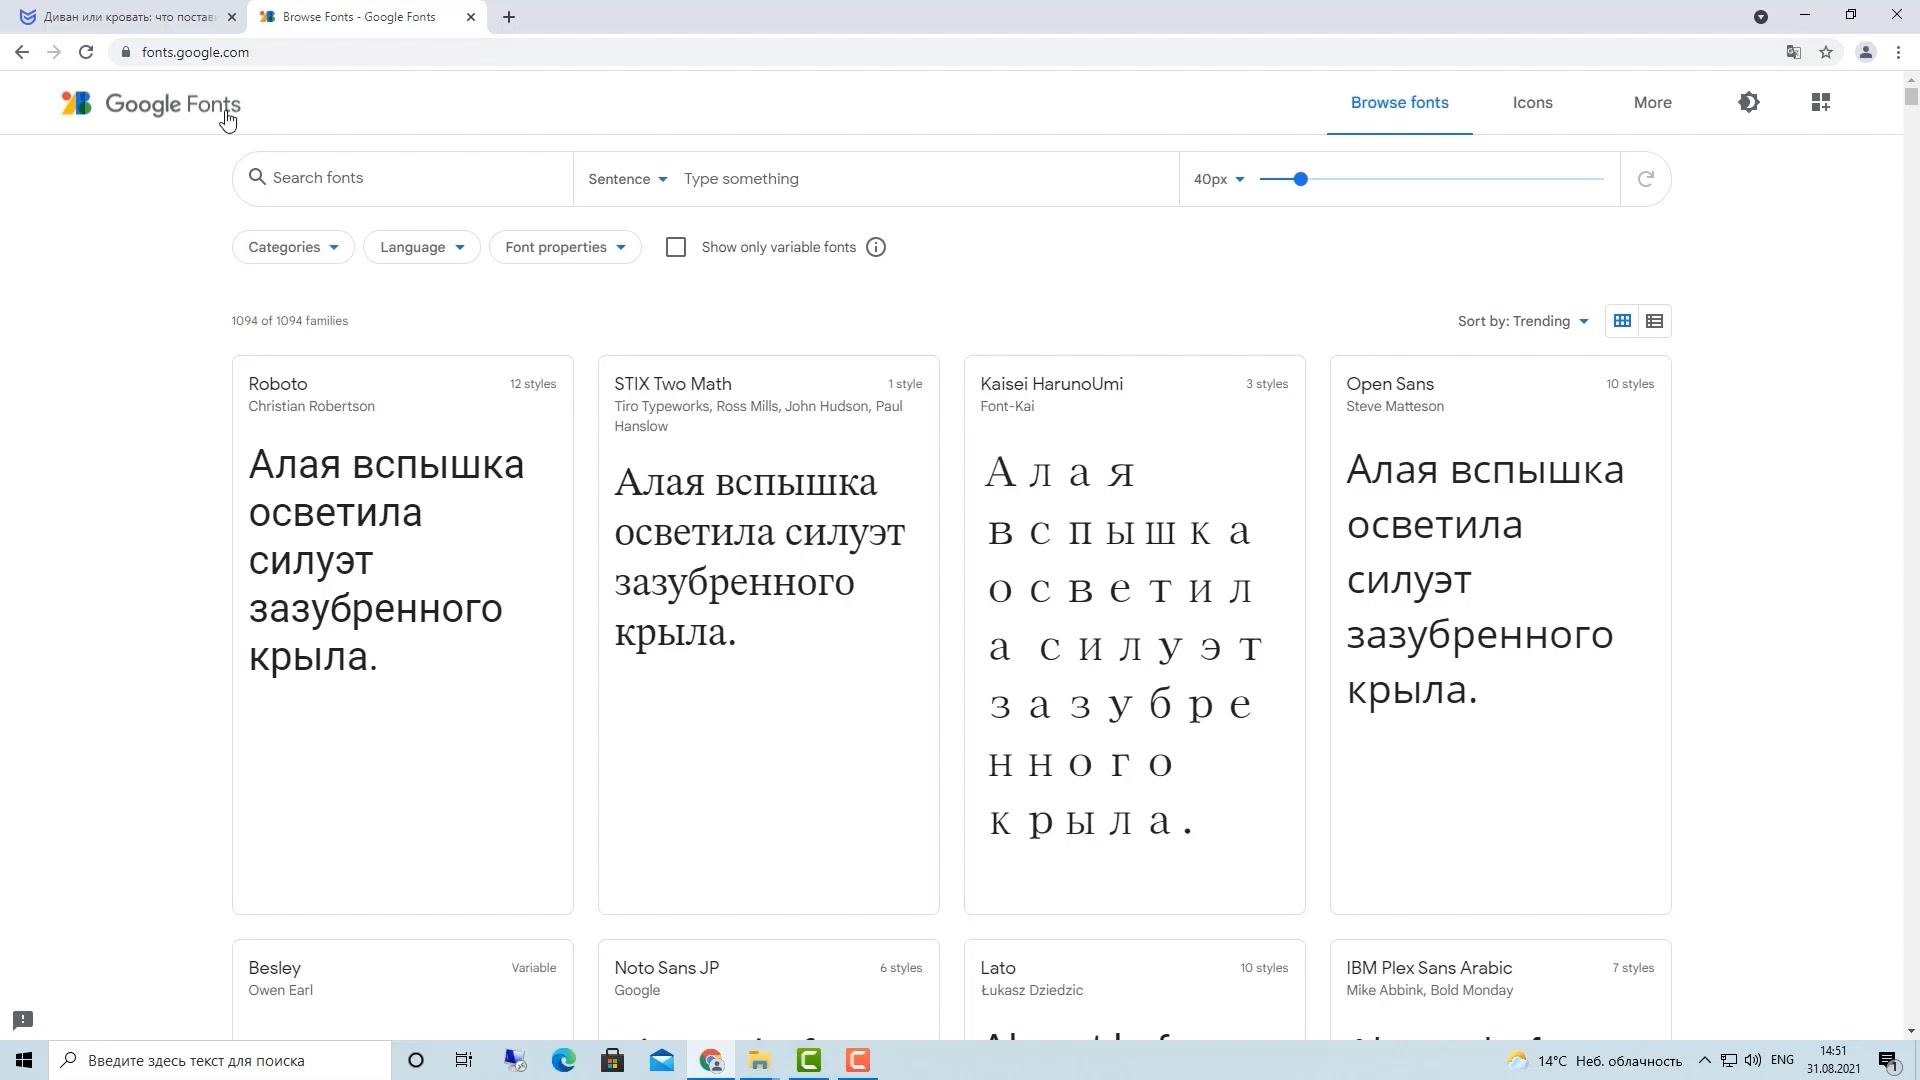1920x1080 pixels.
Task: Switch to list view layout
Action: (x=1655, y=321)
